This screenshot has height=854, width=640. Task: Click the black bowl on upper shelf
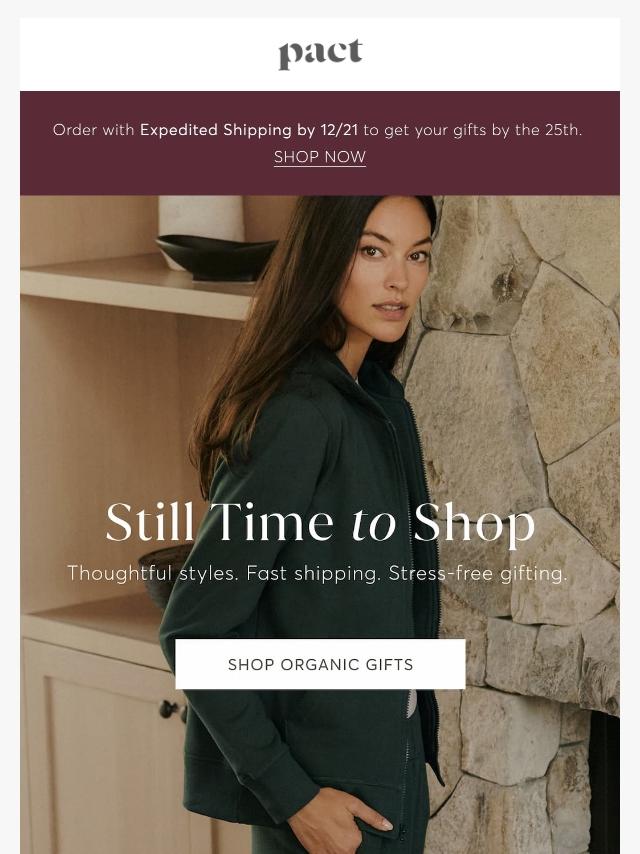coord(216,256)
